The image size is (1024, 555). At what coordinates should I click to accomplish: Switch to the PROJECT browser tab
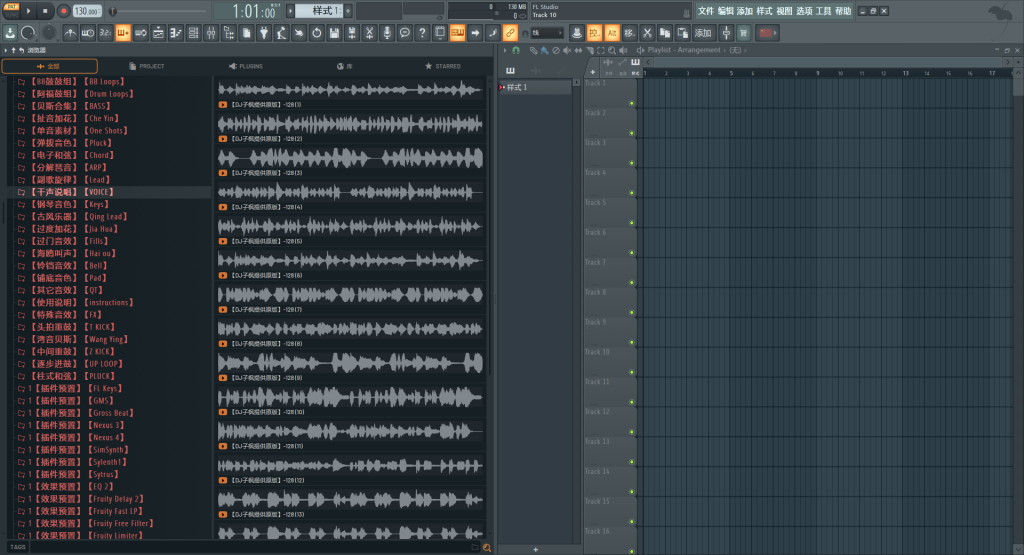pos(147,66)
